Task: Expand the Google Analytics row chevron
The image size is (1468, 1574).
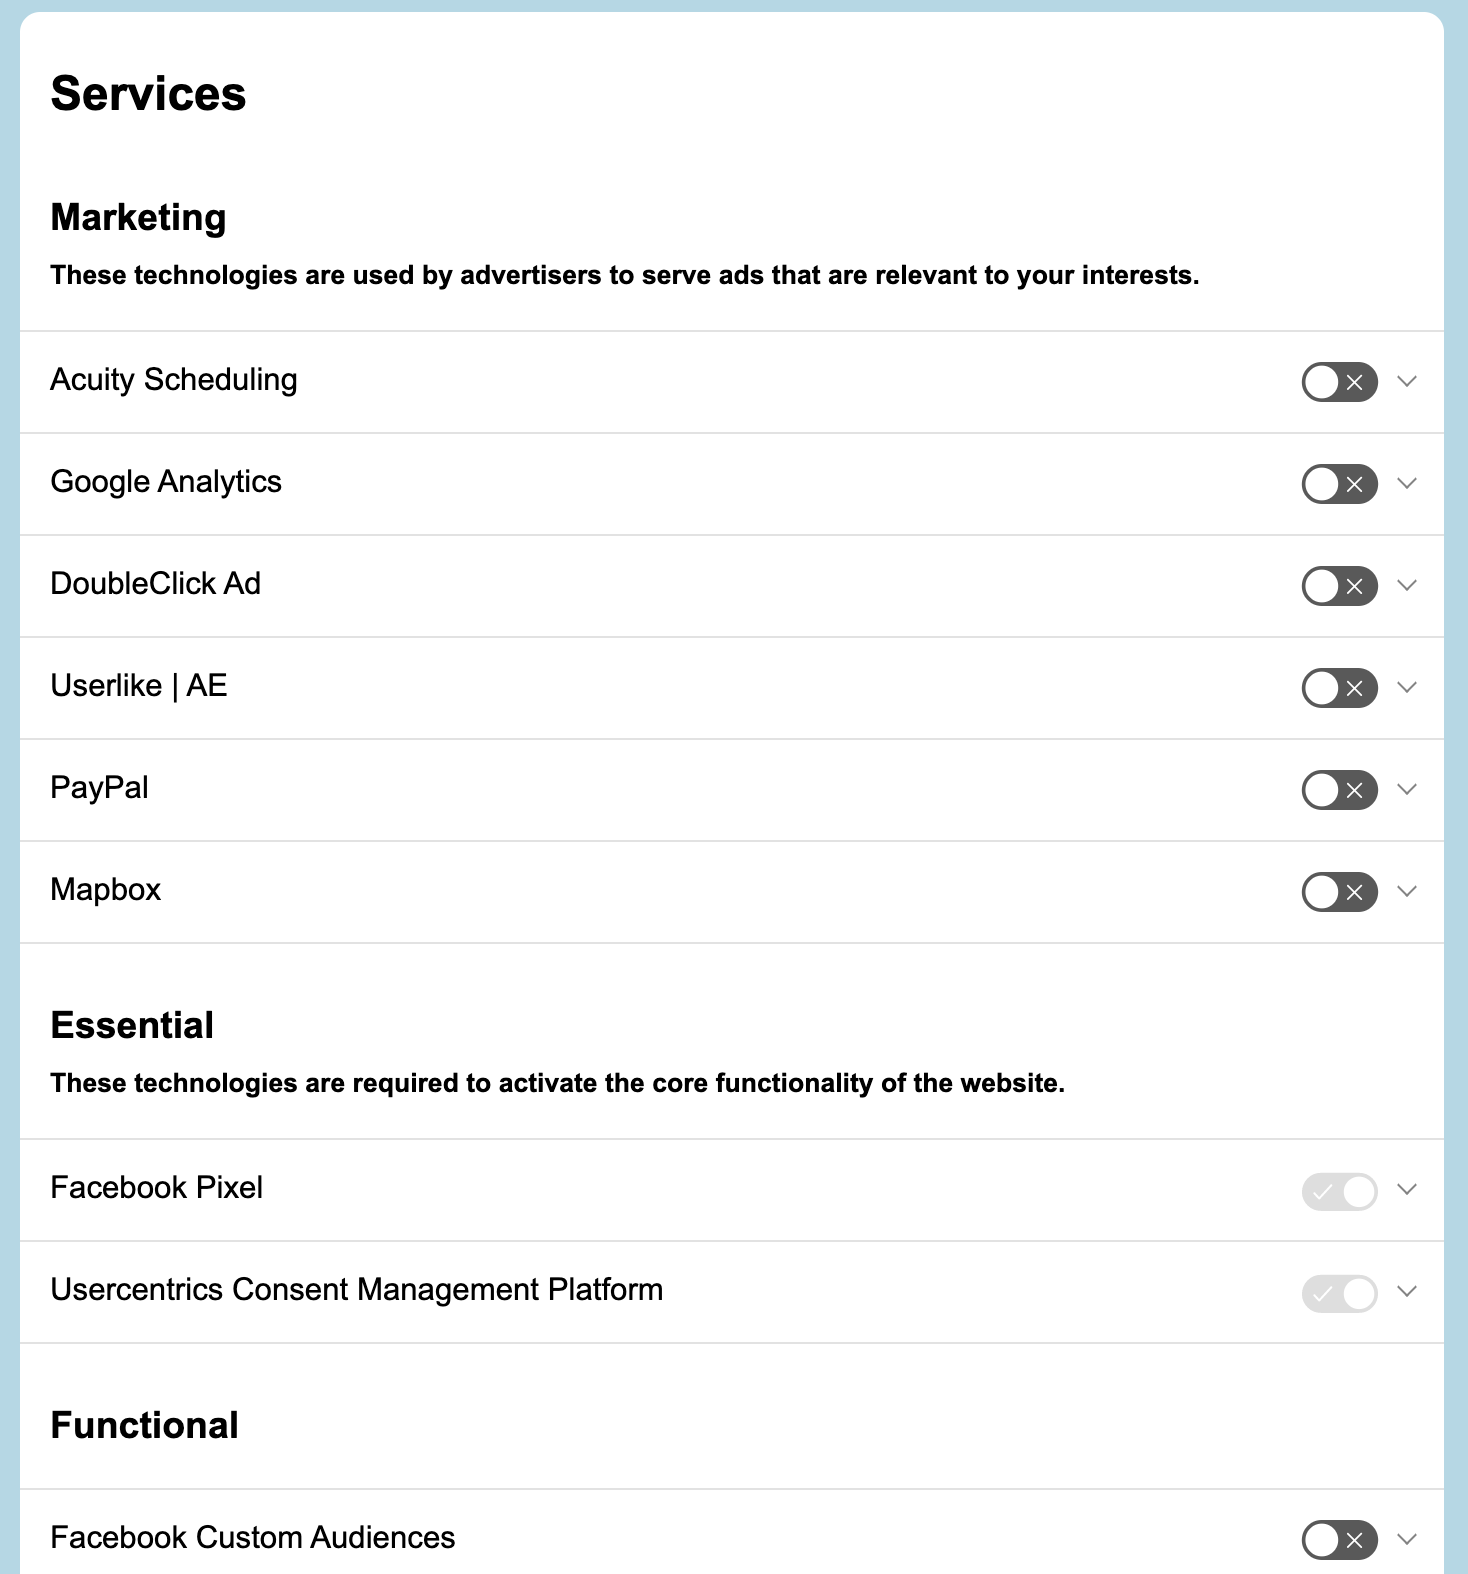Action: (x=1407, y=484)
